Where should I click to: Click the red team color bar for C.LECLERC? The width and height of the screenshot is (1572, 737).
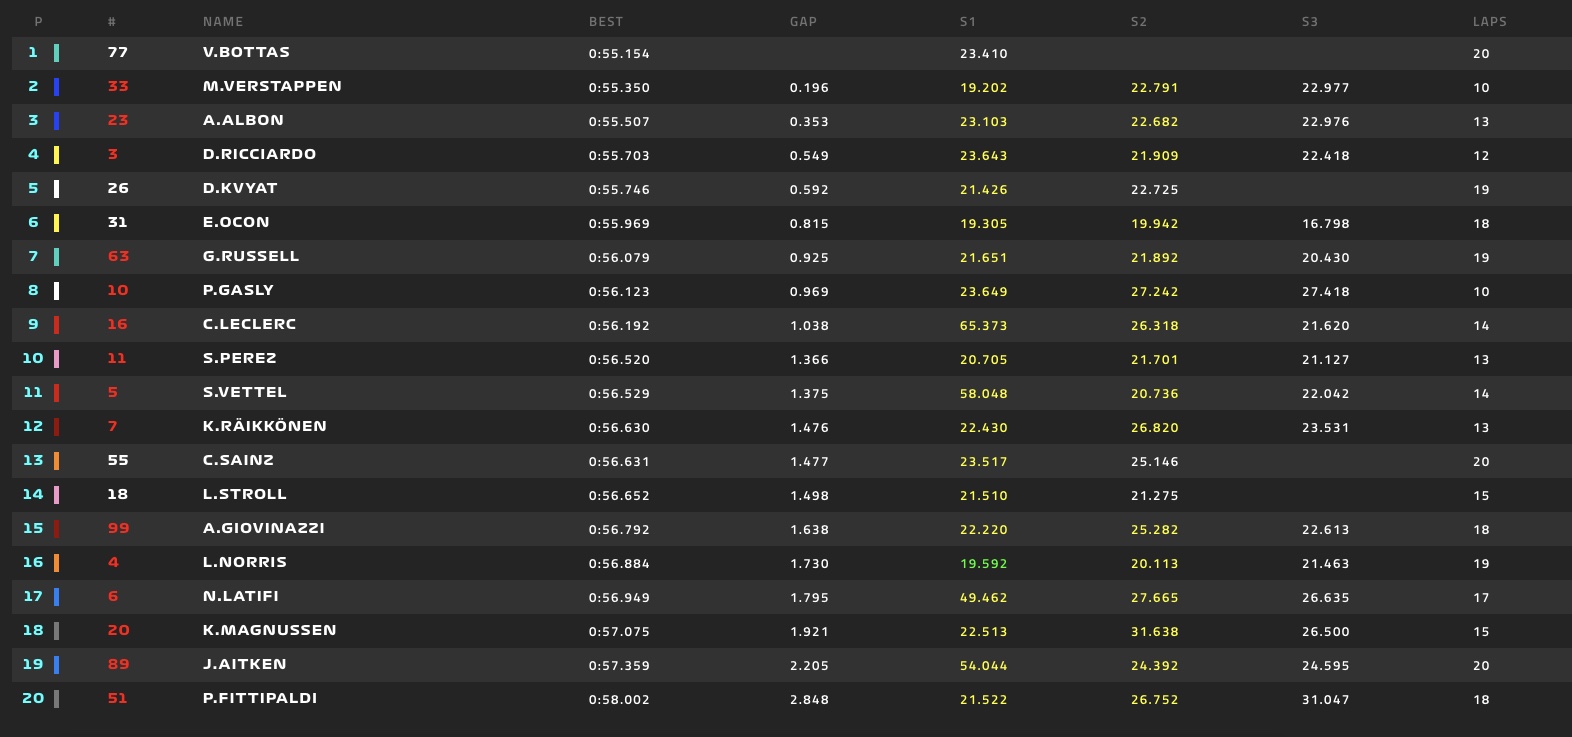[56, 325]
